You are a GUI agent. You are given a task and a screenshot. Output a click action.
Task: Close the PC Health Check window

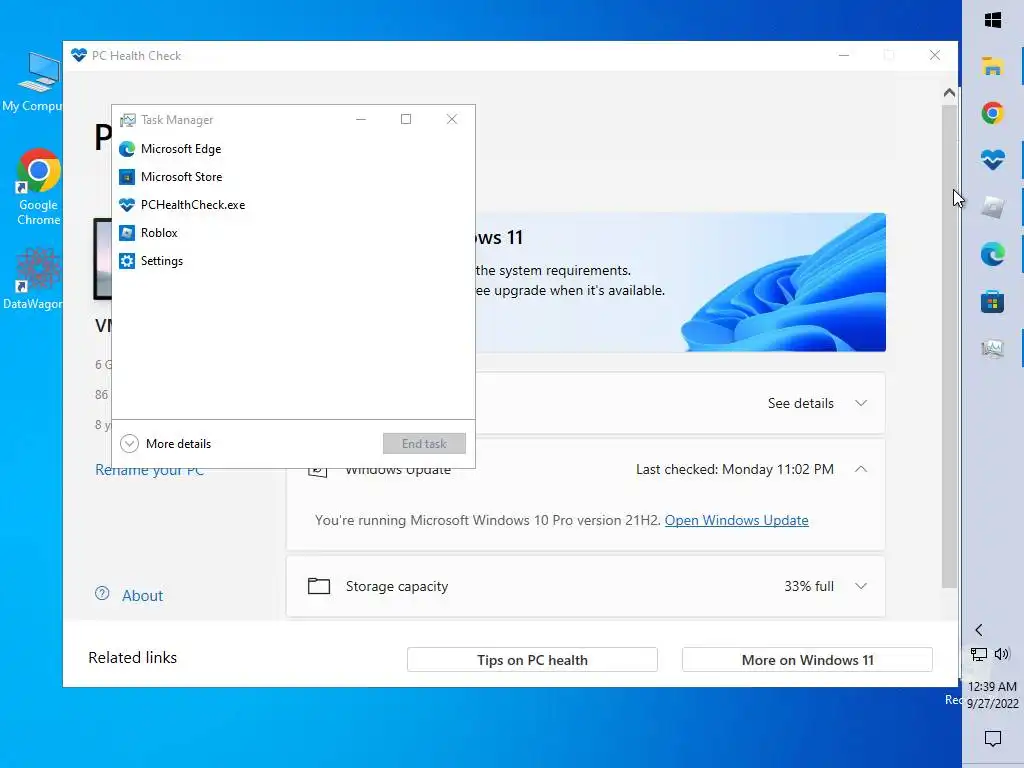pos(935,56)
